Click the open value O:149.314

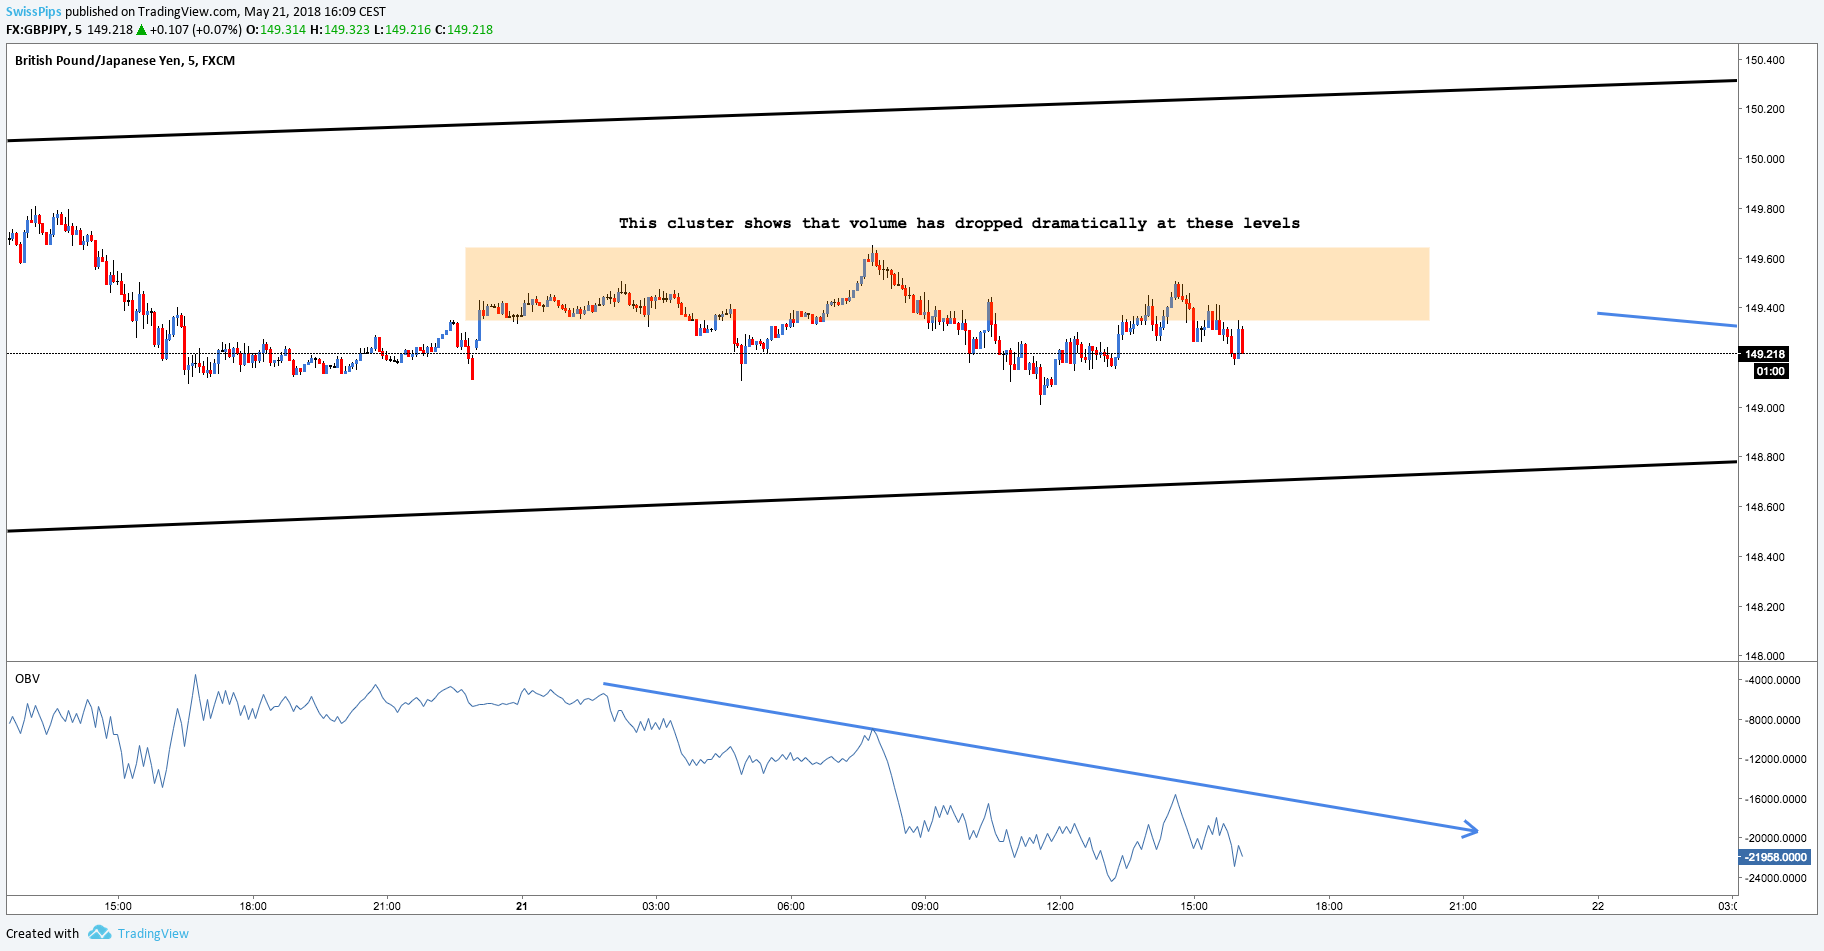pyautogui.click(x=277, y=30)
